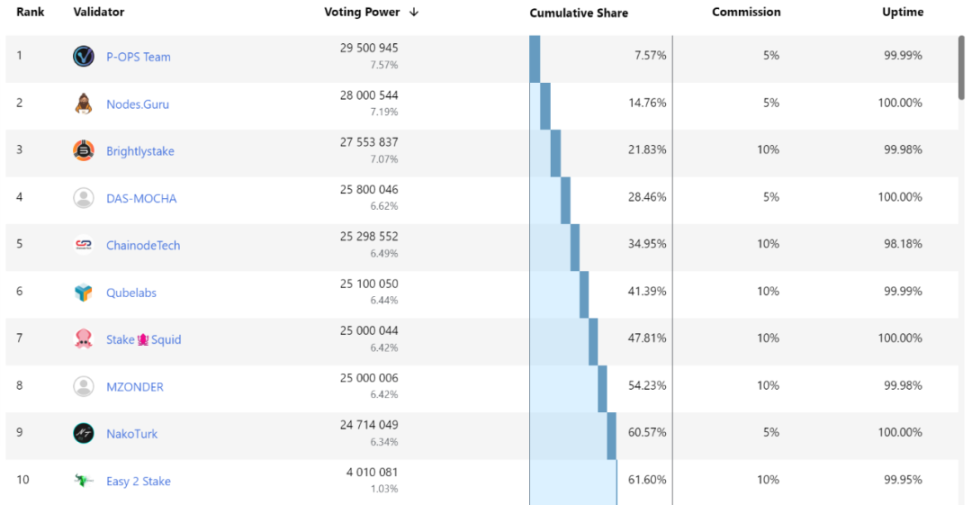This screenshot has width=972, height=505.
Task: Click the Cumulative Share column header
Action: (x=579, y=14)
